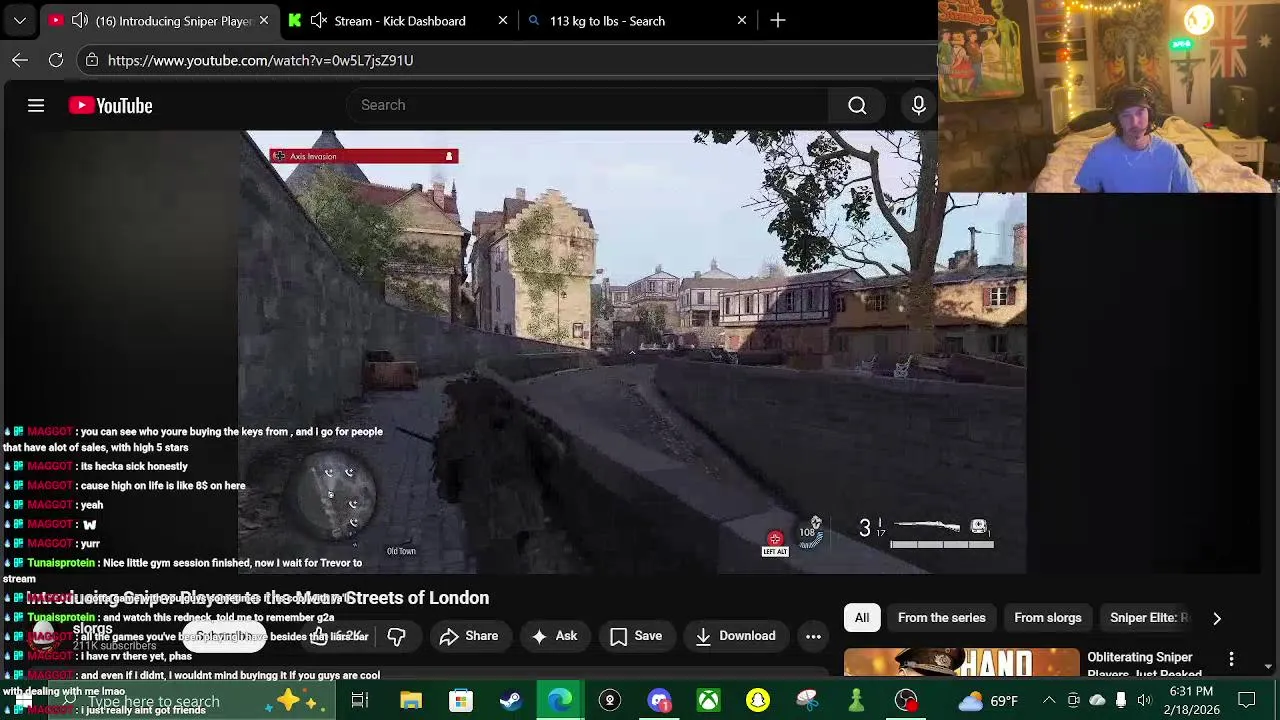Select the All filter chip

click(x=862, y=618)
